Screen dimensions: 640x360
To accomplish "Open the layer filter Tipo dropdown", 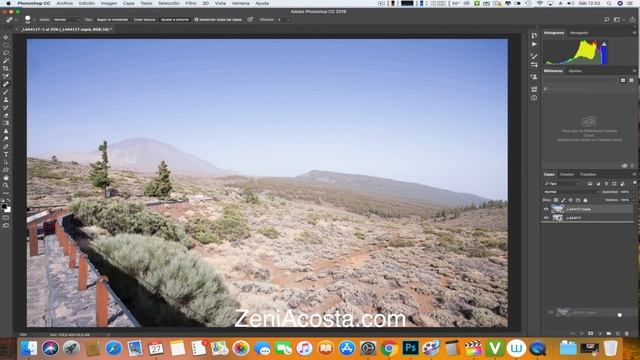I will (x=562, y=184).
